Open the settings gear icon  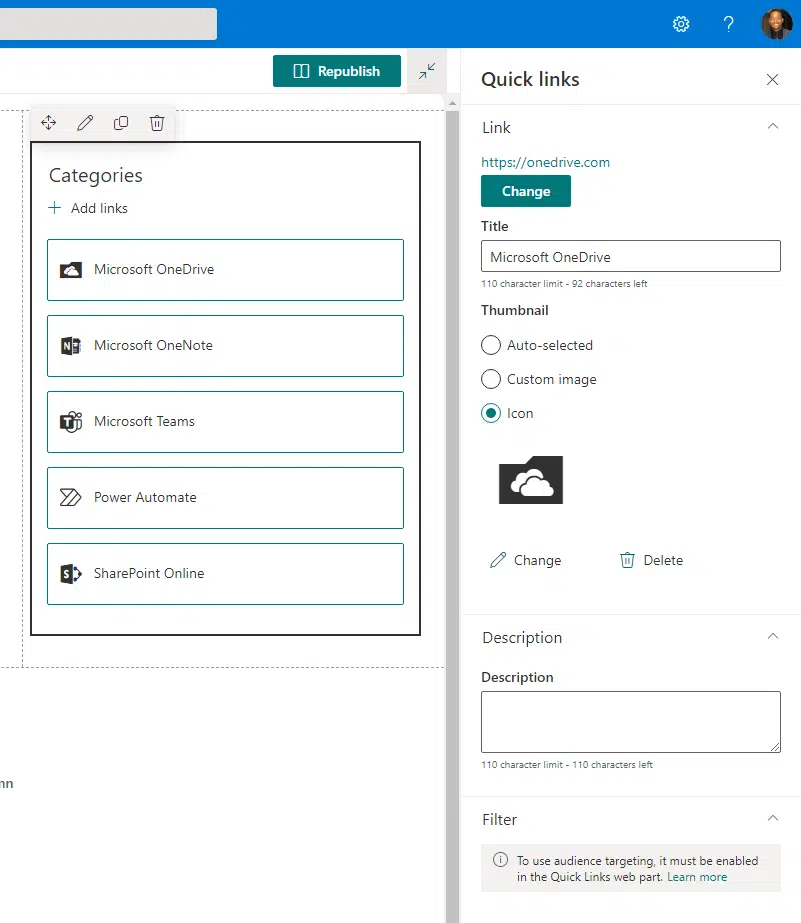681,24
